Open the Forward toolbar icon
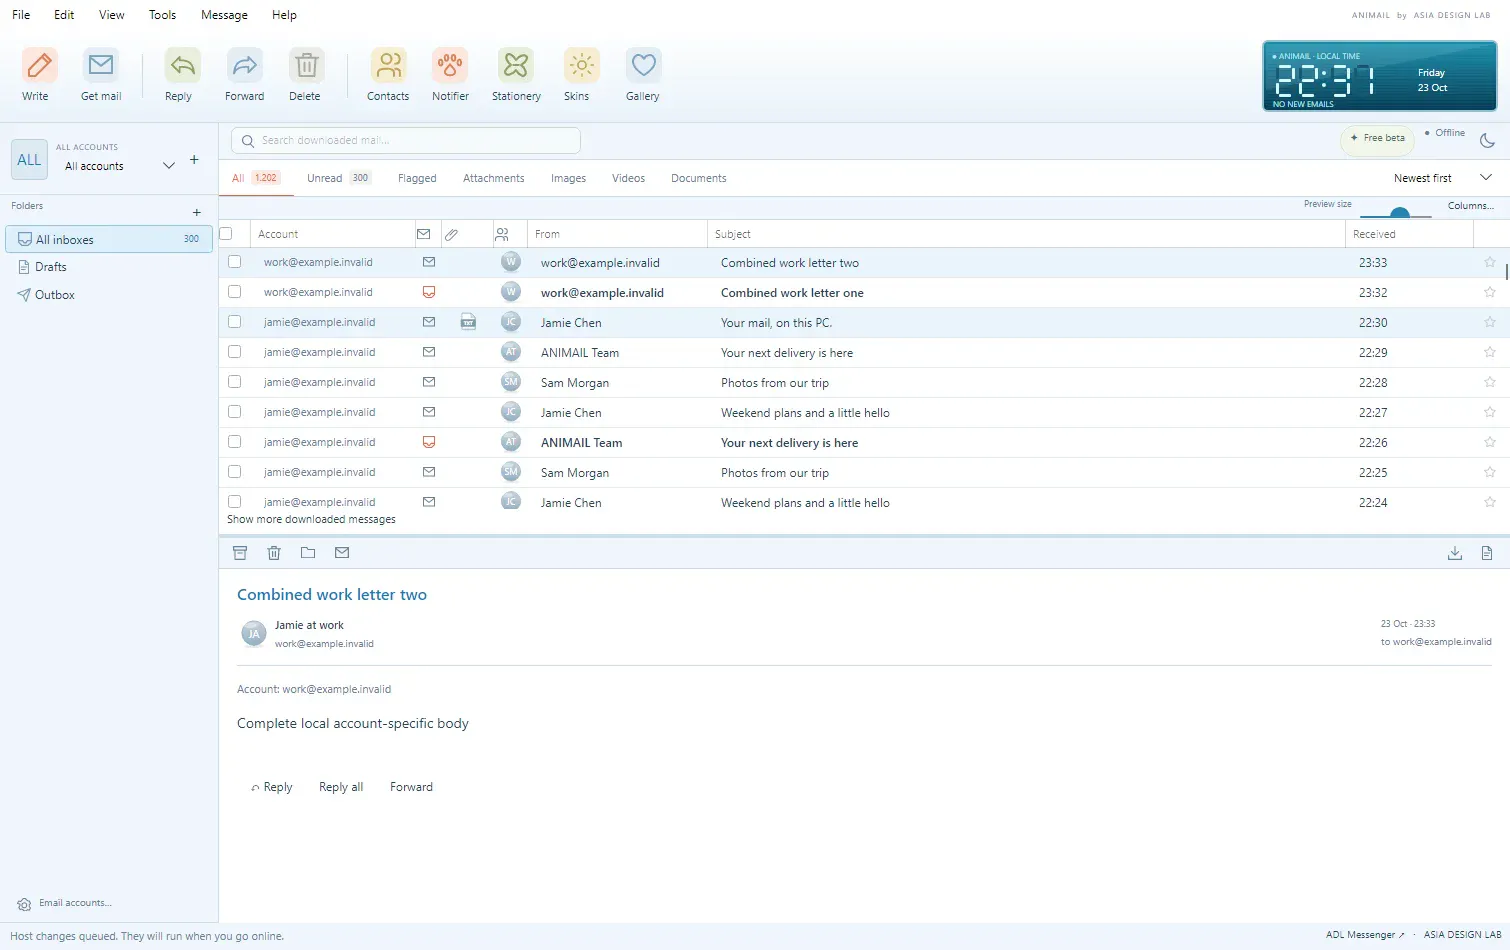1510x950 pixels. coord(244,66)
